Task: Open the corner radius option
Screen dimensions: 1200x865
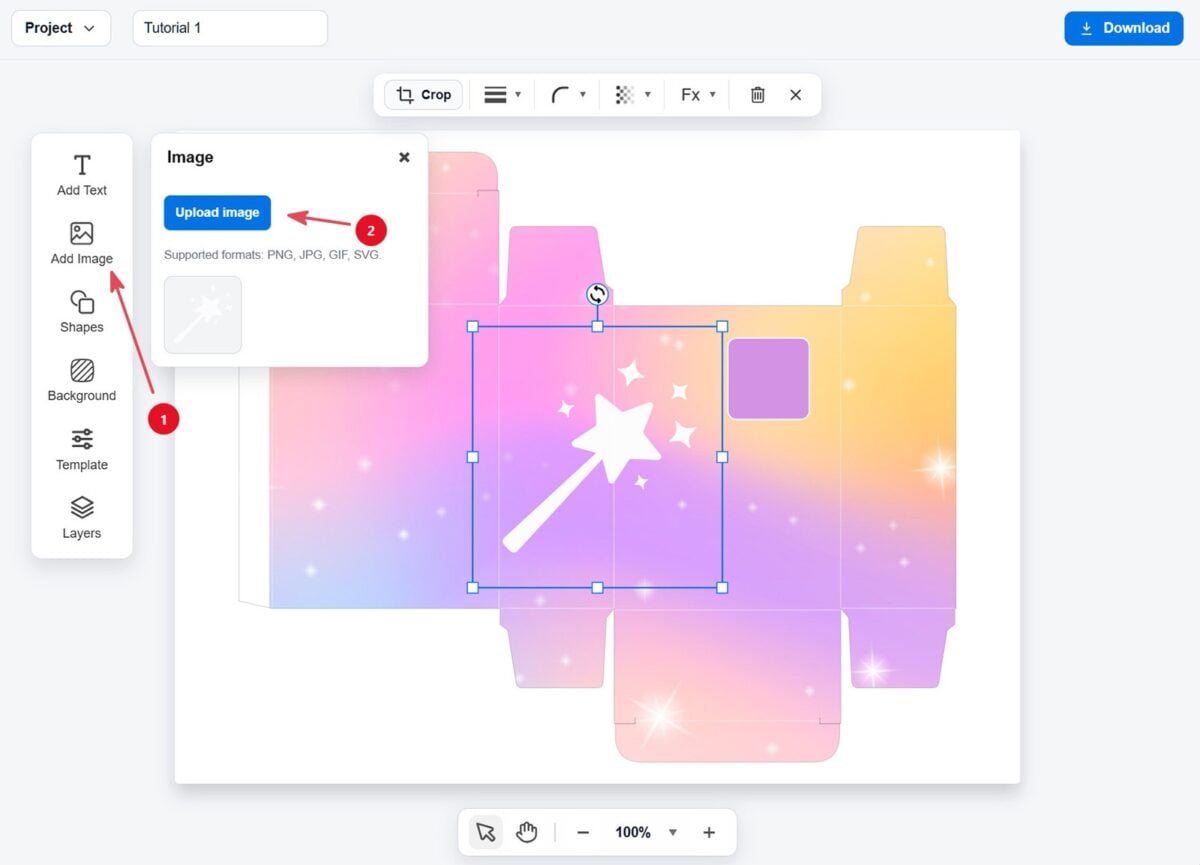Action: pos(561,94)
